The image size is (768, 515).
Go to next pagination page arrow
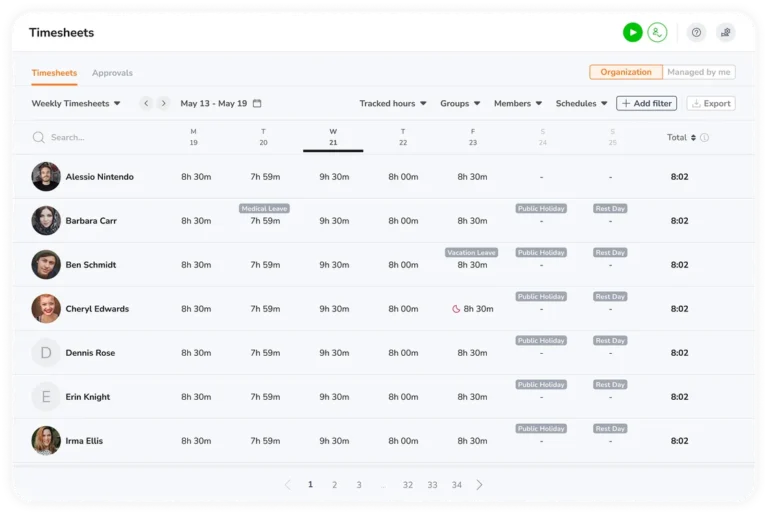480,485
